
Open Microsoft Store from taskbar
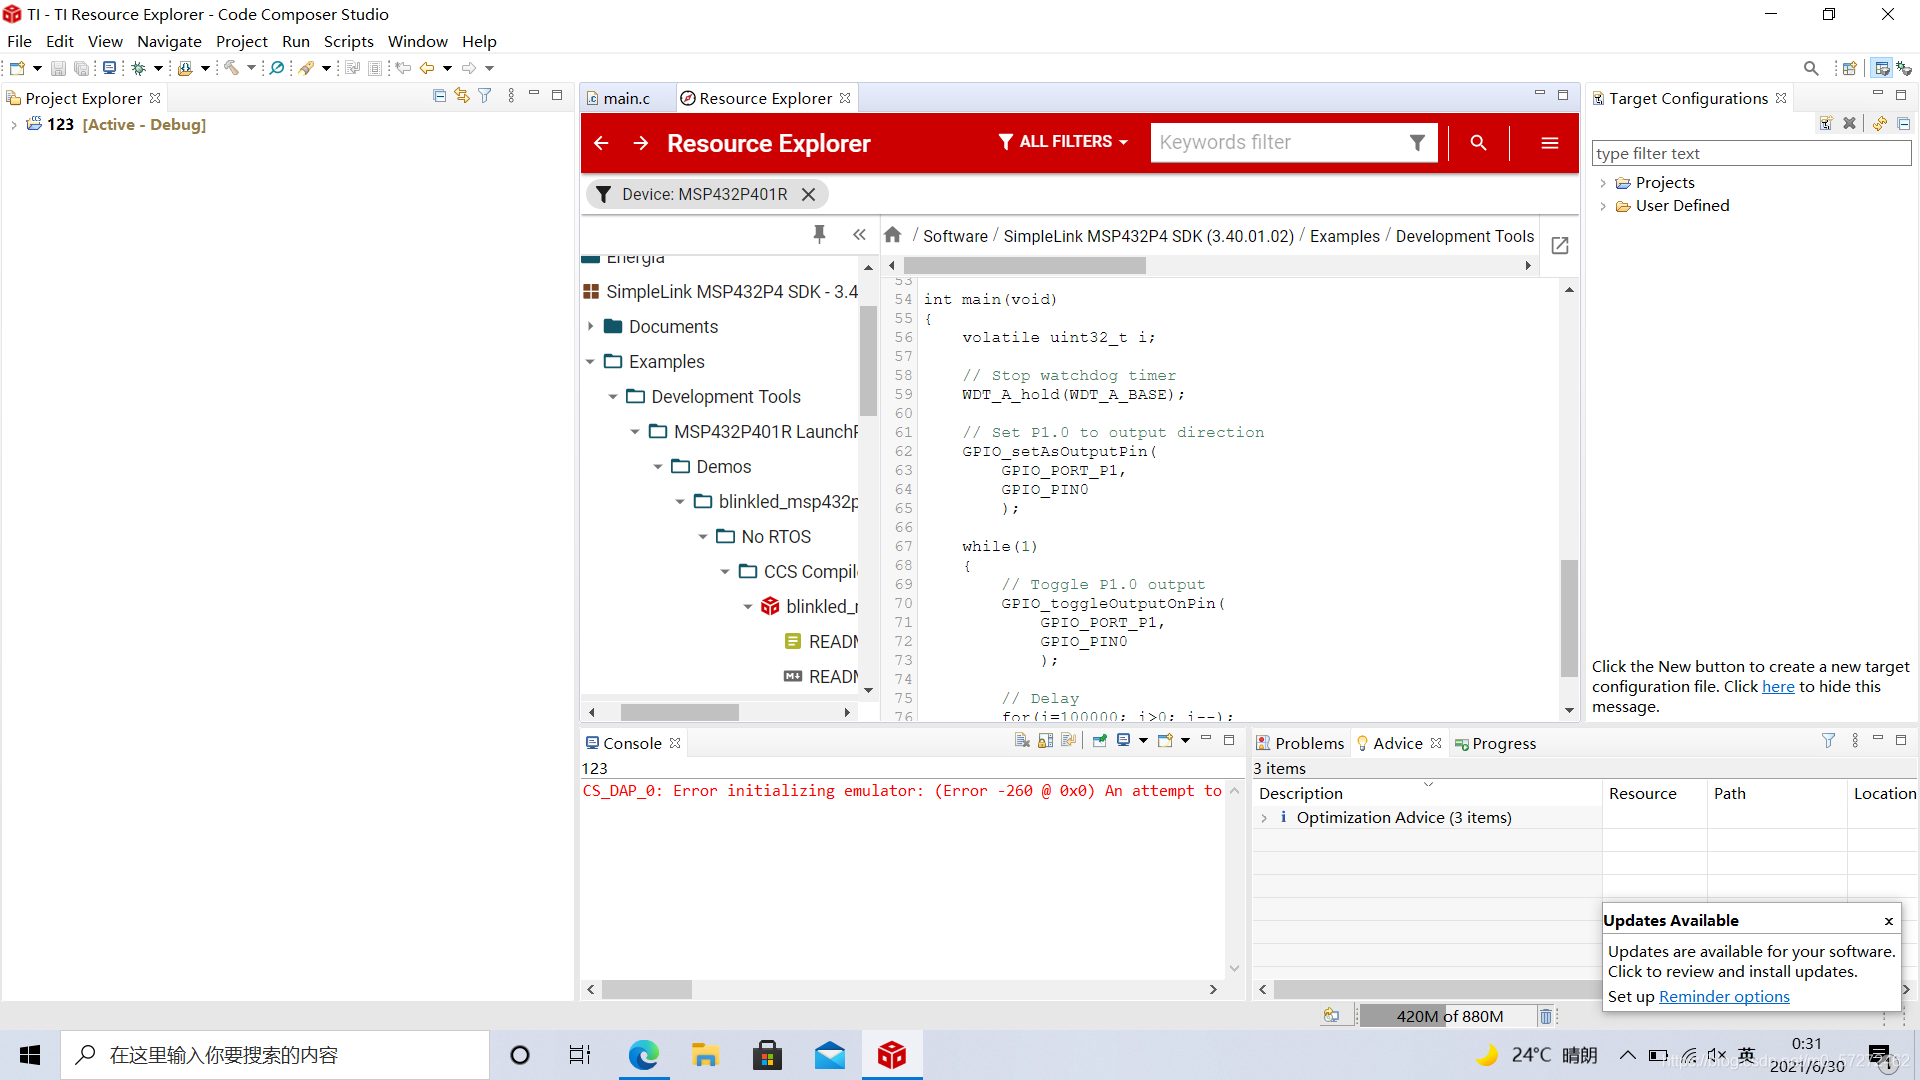pos(767,1055)
